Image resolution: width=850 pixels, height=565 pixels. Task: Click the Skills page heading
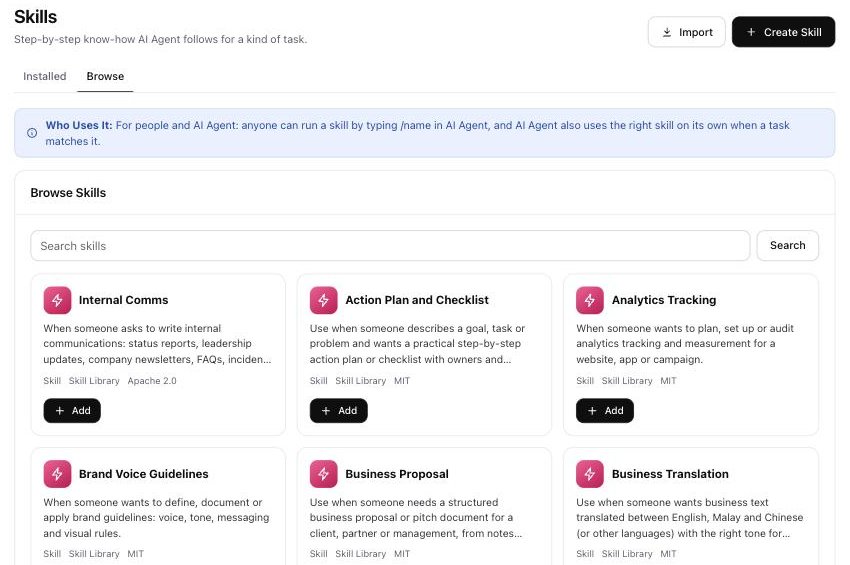tap(35, 17)
